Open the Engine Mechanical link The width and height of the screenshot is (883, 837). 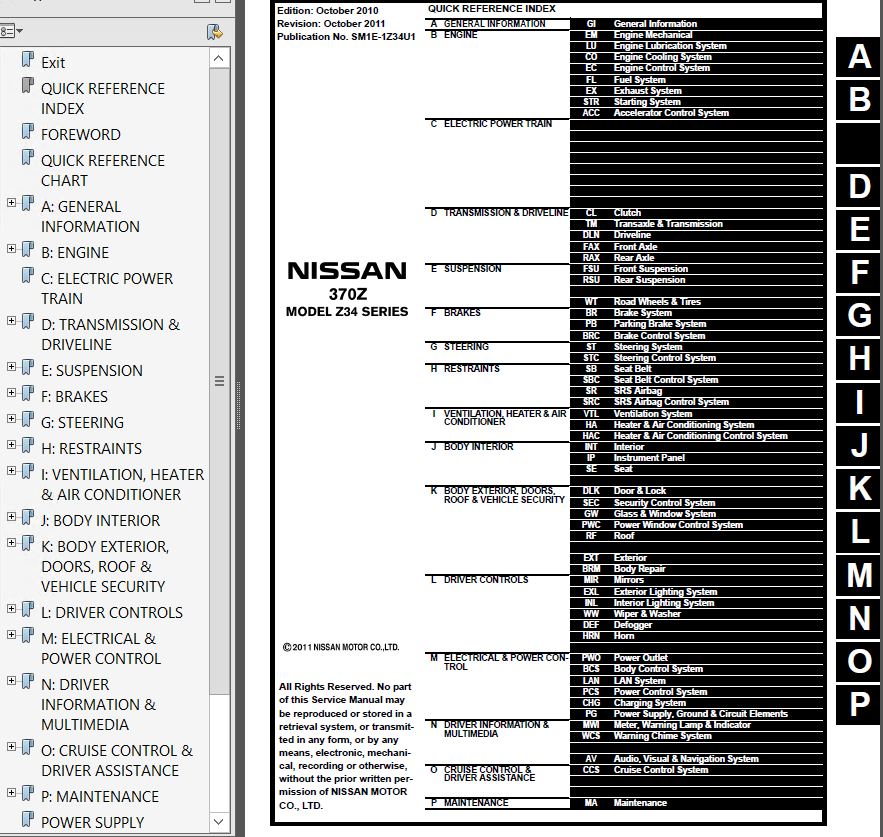[653, 35]
